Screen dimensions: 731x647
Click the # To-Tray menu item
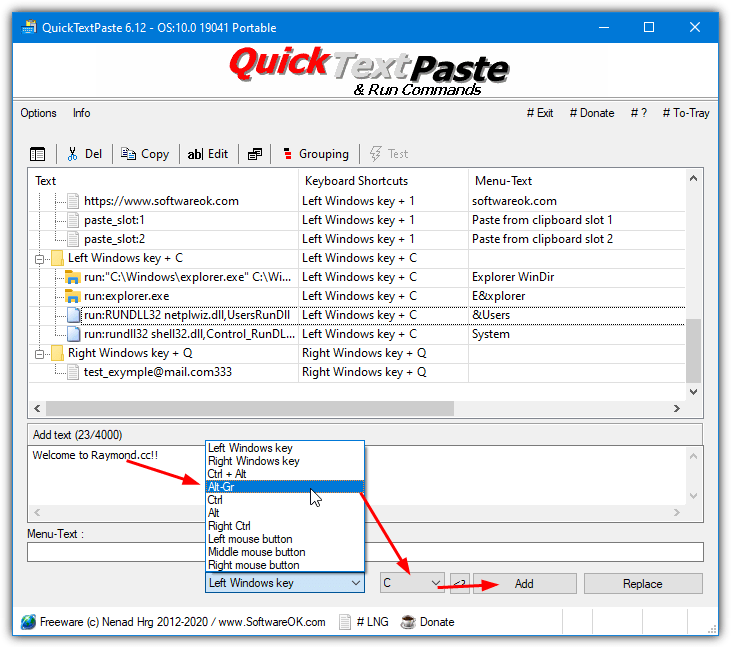(686, 113)
